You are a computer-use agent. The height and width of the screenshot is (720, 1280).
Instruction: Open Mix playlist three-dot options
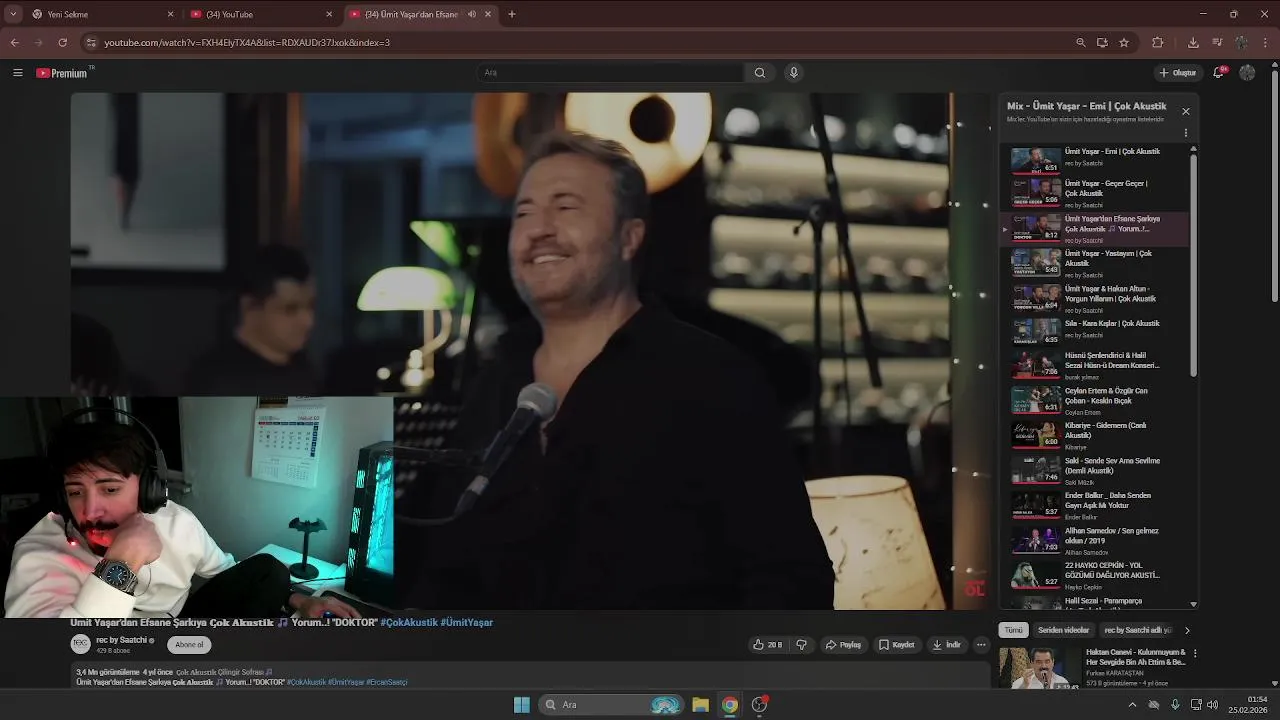1186,133
